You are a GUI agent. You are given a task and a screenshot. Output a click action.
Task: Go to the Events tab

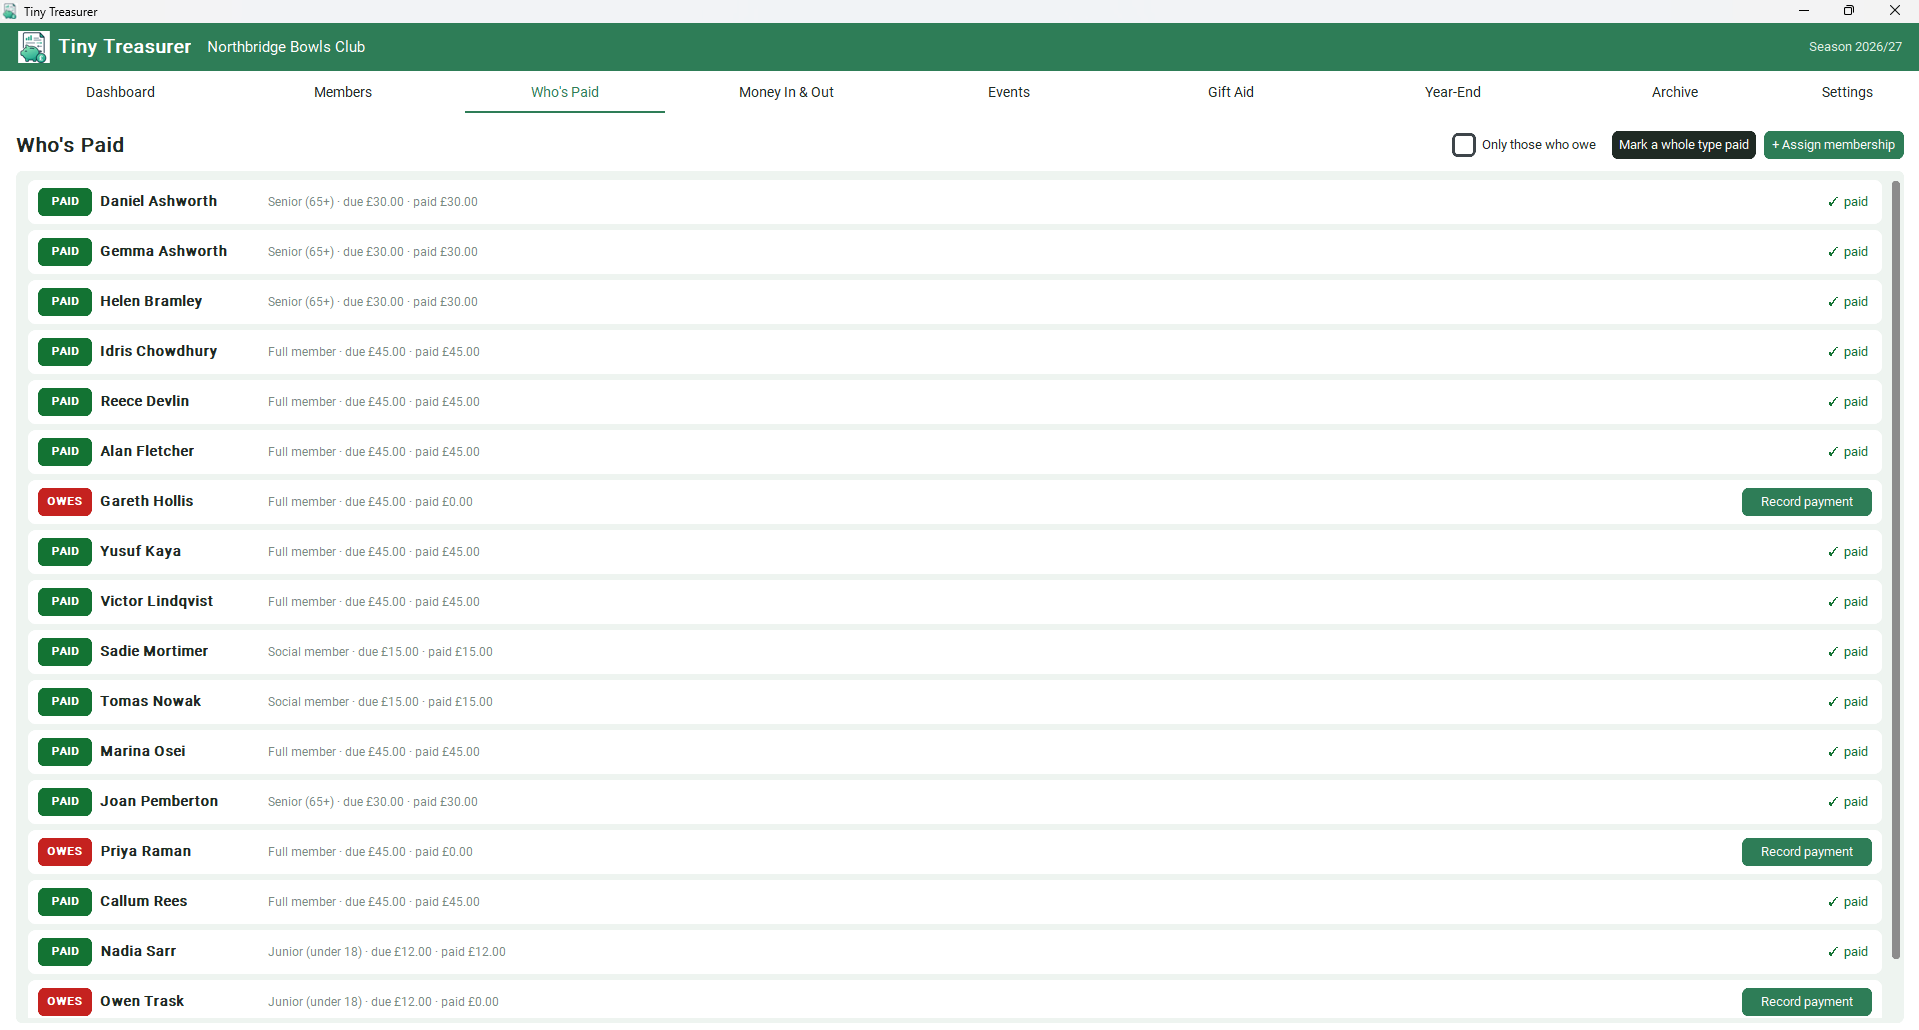tap(1009, 92)
